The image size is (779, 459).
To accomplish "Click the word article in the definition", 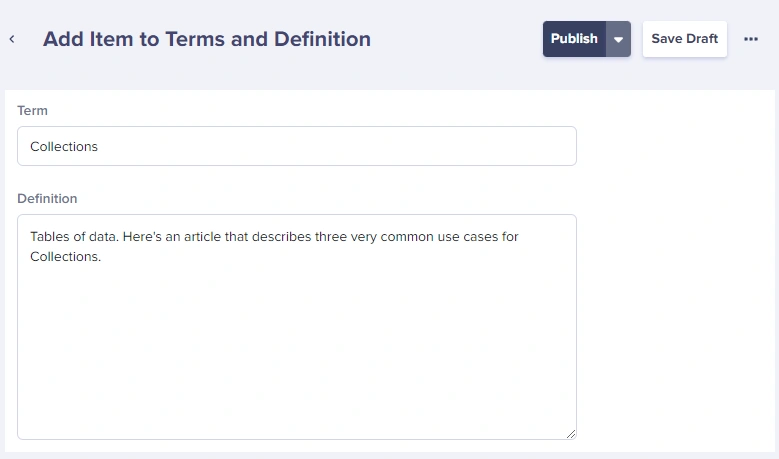I will [x=202, y=236].
